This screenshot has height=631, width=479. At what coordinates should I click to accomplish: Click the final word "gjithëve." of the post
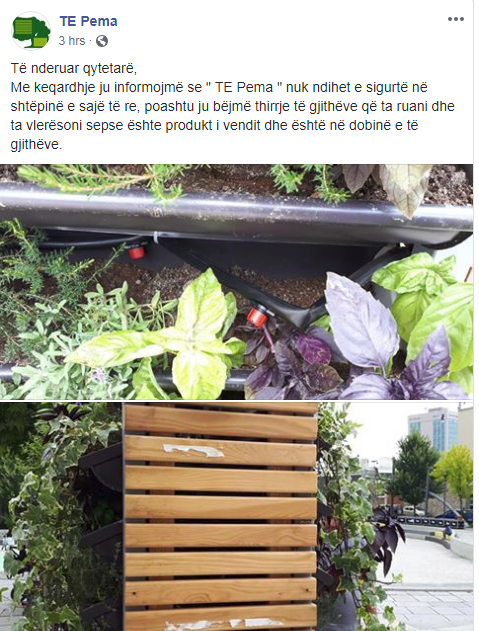[36, 145]
